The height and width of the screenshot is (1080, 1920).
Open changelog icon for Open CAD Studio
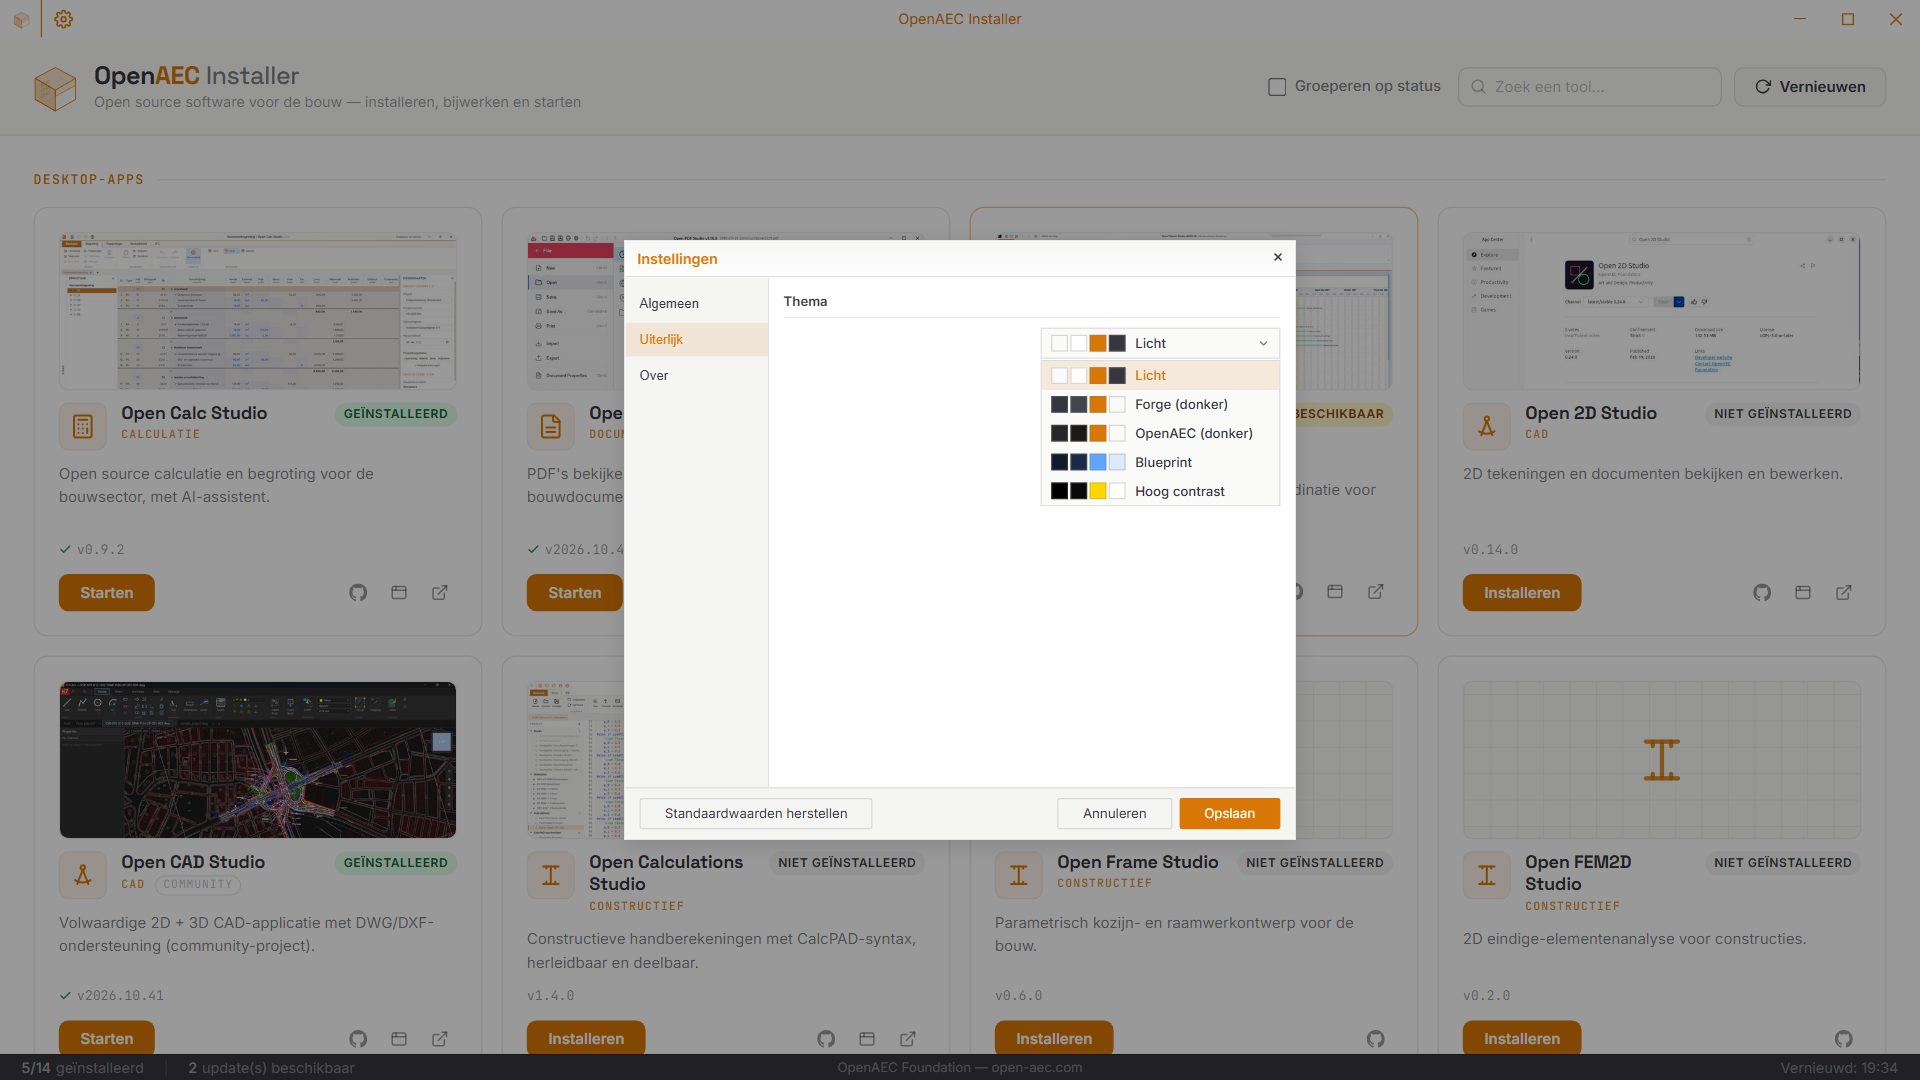tap(399, 1039)
